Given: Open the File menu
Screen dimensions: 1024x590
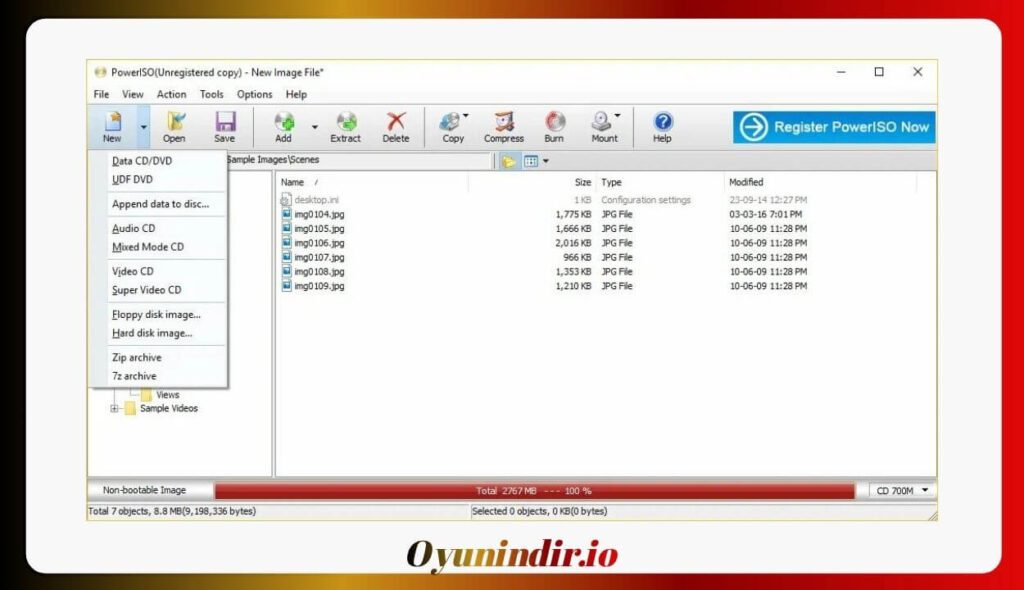Looking at the screenshot, I should 101,94.
